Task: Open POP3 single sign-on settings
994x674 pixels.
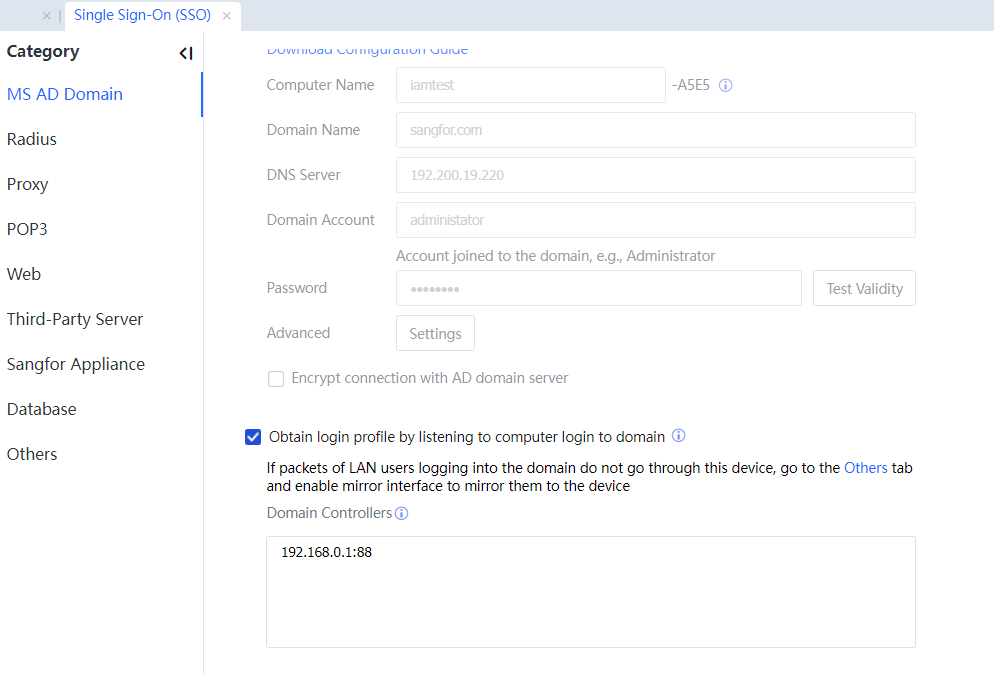Action: coord(27,229)
